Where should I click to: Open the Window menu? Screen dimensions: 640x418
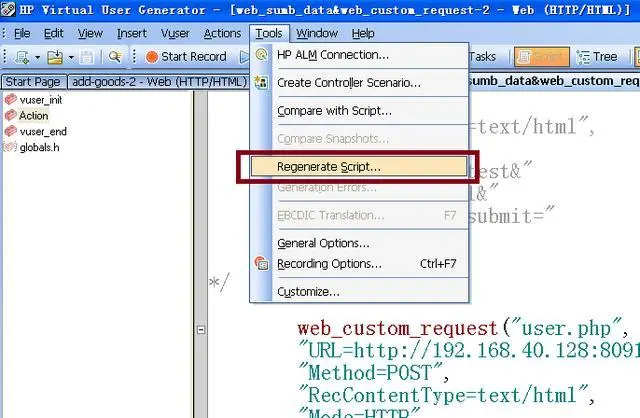tap(317, 33)
